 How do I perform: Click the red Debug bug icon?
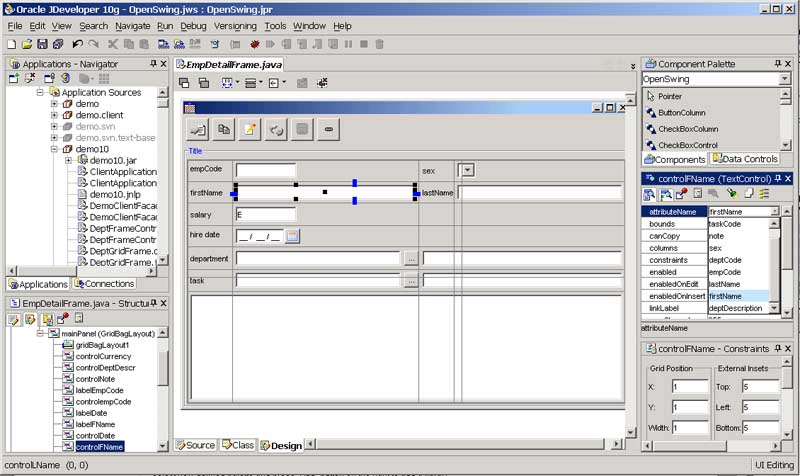(x=254, y=44)
